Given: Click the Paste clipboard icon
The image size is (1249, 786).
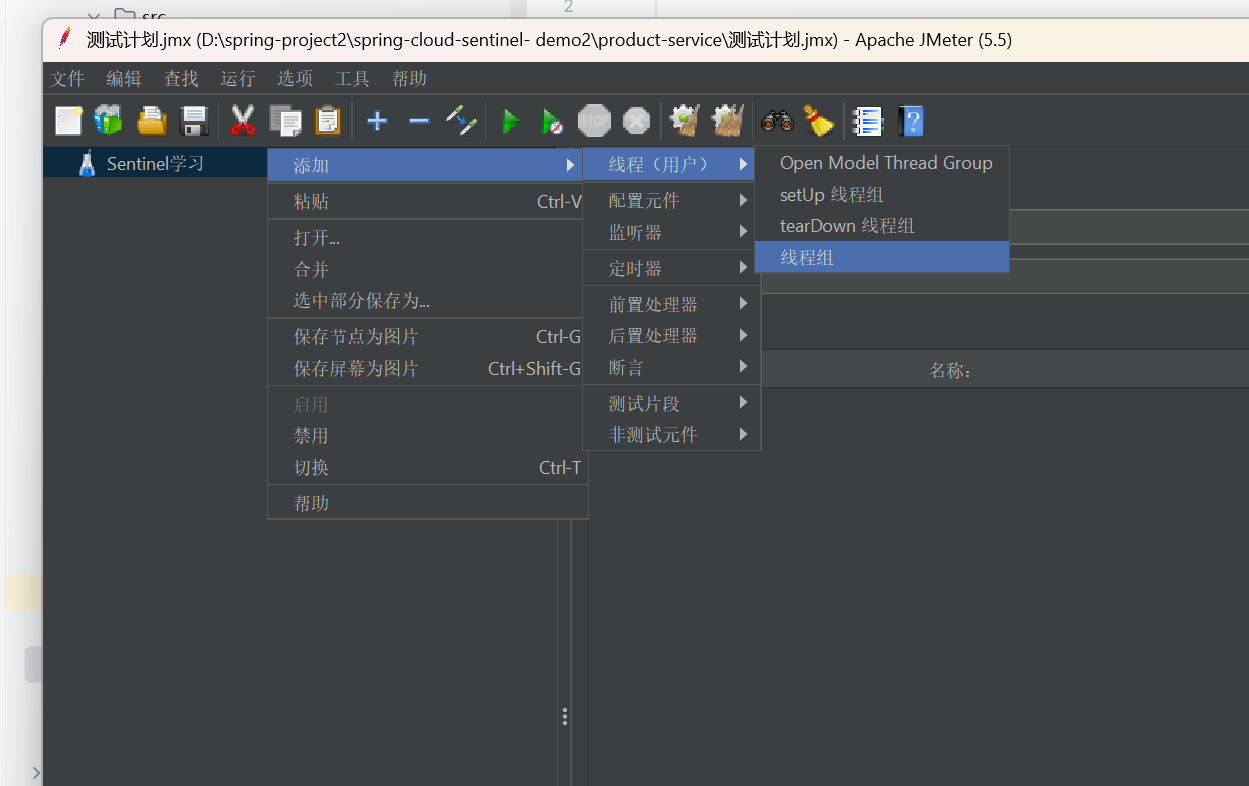Looking at the screenshot, I should 328,121.
